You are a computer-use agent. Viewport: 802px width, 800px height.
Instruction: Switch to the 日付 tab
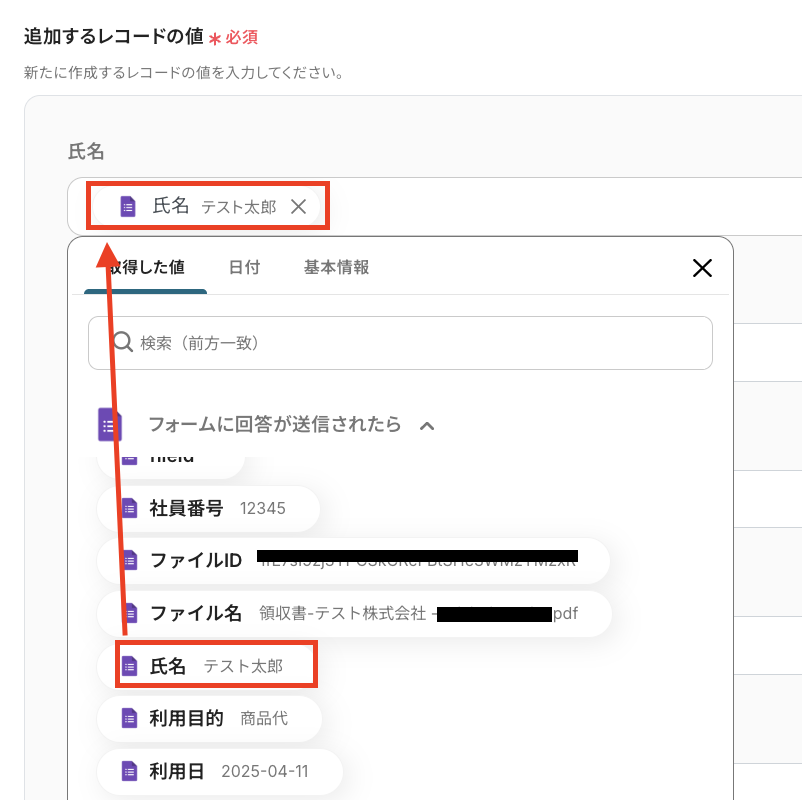tap(244, 267)
